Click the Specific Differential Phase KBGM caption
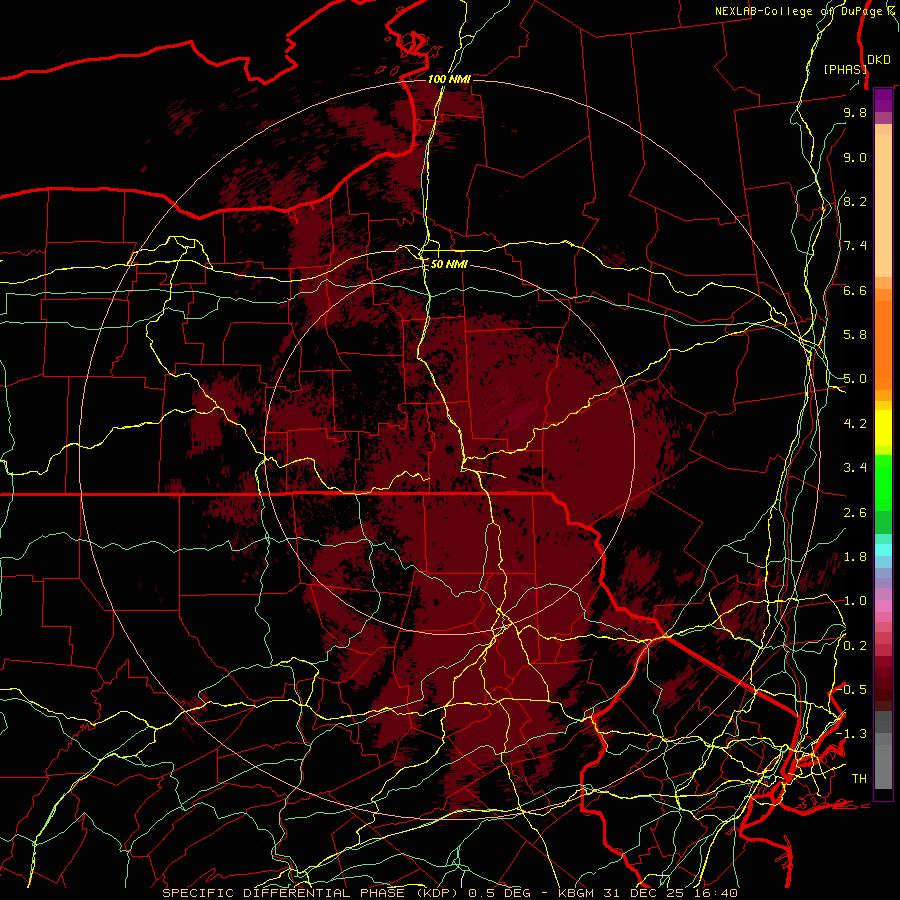Viewport: 900px width, 900px height. coord(450,893)
